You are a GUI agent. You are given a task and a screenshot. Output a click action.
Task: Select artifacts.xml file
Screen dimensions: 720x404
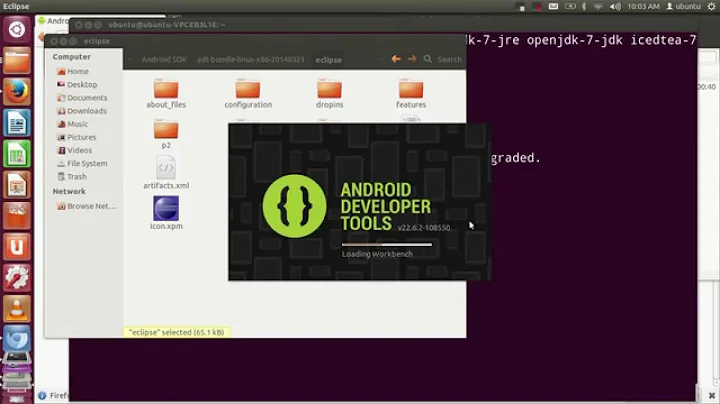pyautogui.click(x=166, y=173)
